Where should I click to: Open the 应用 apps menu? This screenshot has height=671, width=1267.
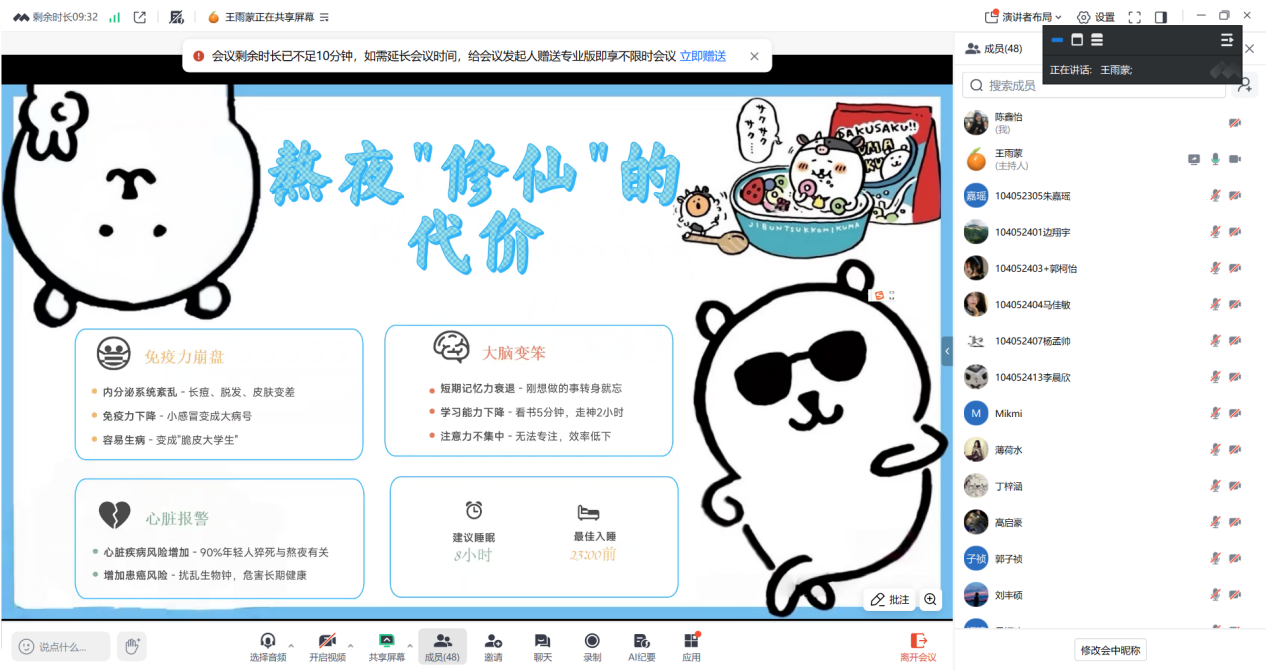691,646
